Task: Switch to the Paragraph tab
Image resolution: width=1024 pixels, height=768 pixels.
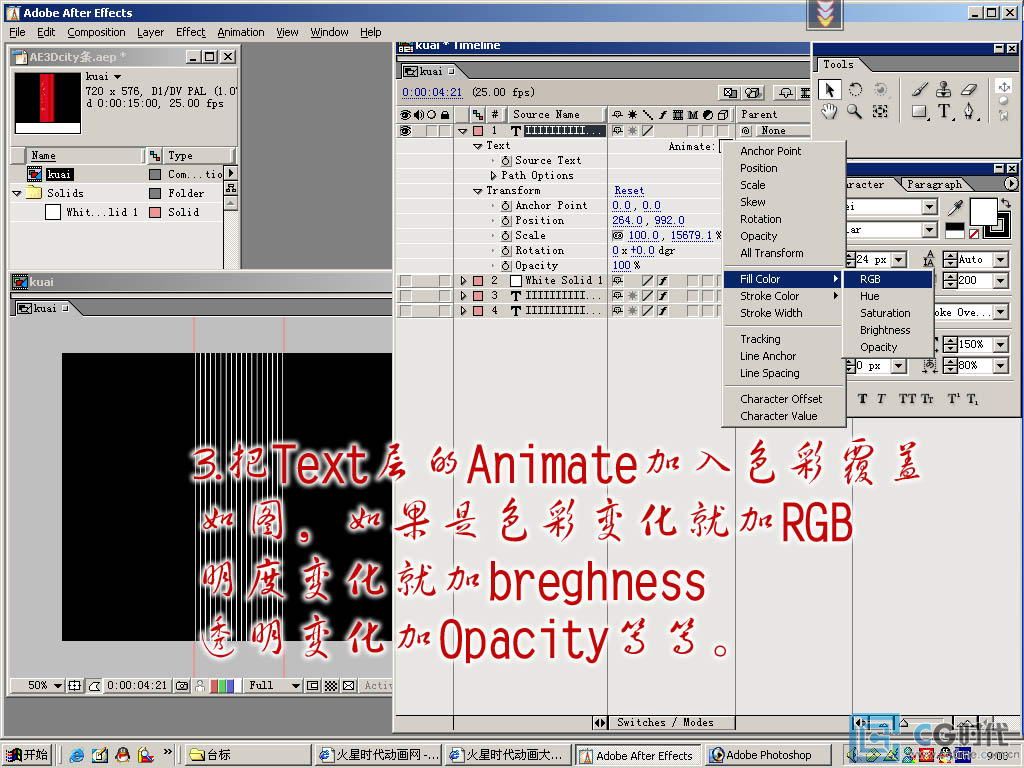Action: pos(935,185)
